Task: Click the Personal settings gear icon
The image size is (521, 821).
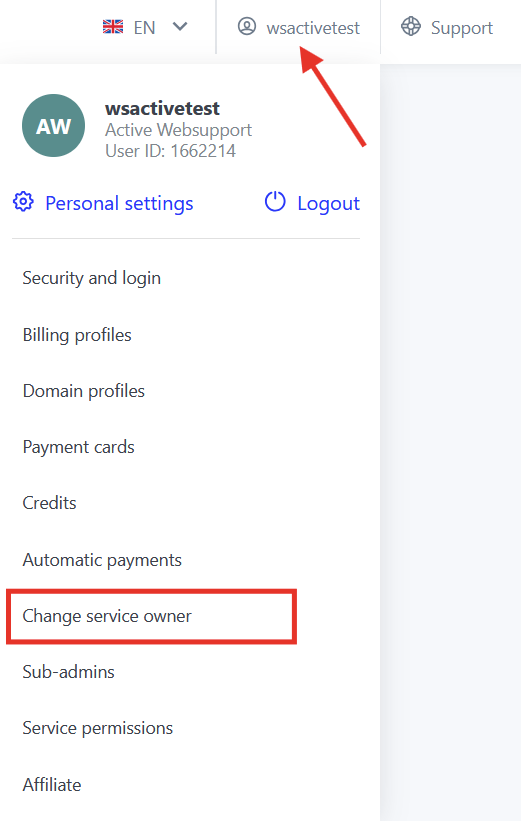Action: tap(23, 202)
